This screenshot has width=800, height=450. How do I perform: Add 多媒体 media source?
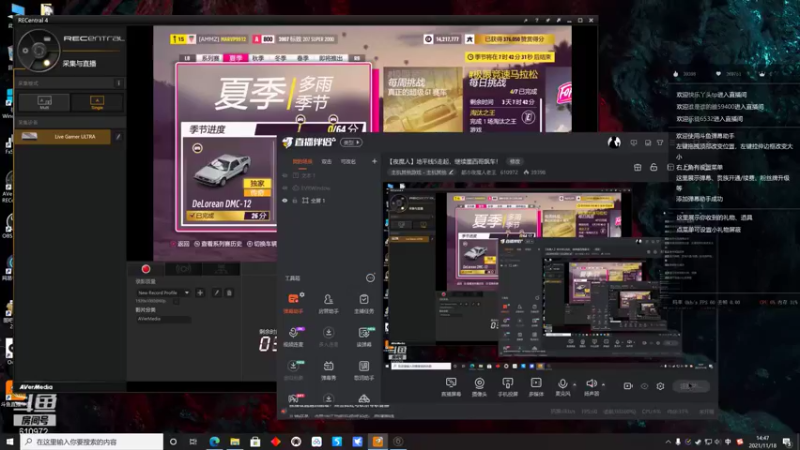[x=536, y=387]
